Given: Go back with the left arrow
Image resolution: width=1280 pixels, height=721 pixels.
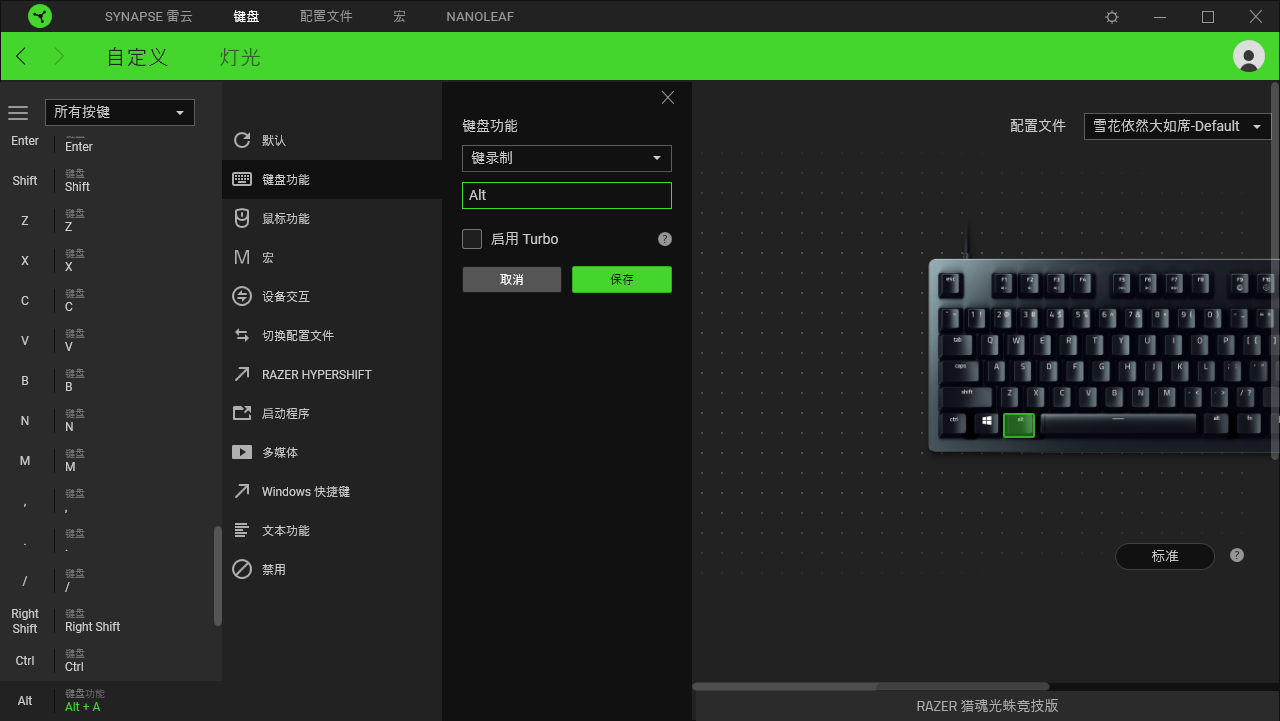Looking at the screenshot, I should (x=22, y=56).
